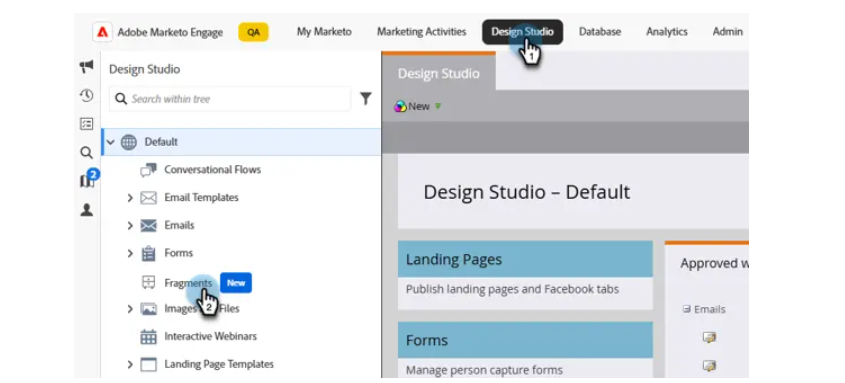Viewport: 845px width, 383px height.
Task: Open Marketing Activities in top navigation
Action: coord(421,32)
